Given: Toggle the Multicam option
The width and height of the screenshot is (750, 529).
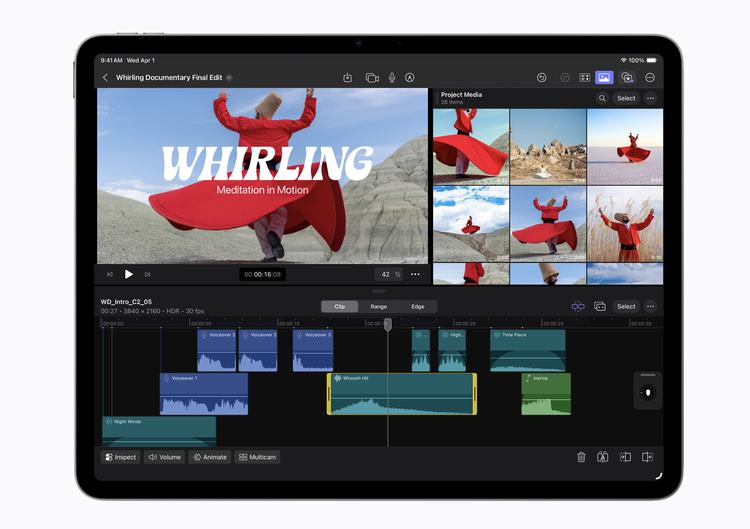Looking at the screenshot, I should tap(257, 457).
